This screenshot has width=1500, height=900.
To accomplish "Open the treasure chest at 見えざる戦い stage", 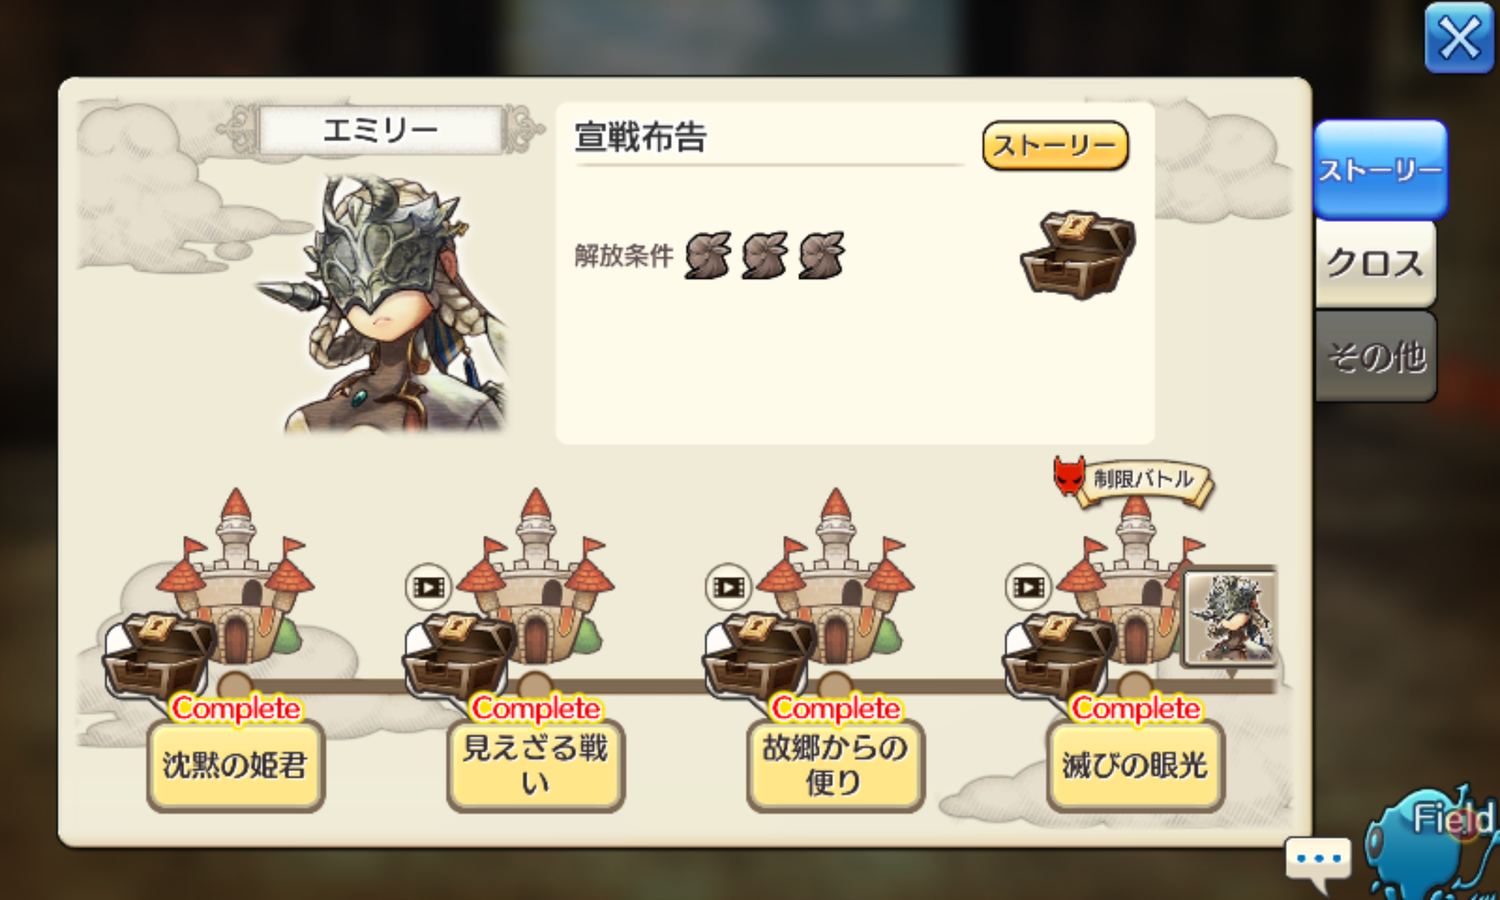I will pyautogui.click(x=458, y=655).
